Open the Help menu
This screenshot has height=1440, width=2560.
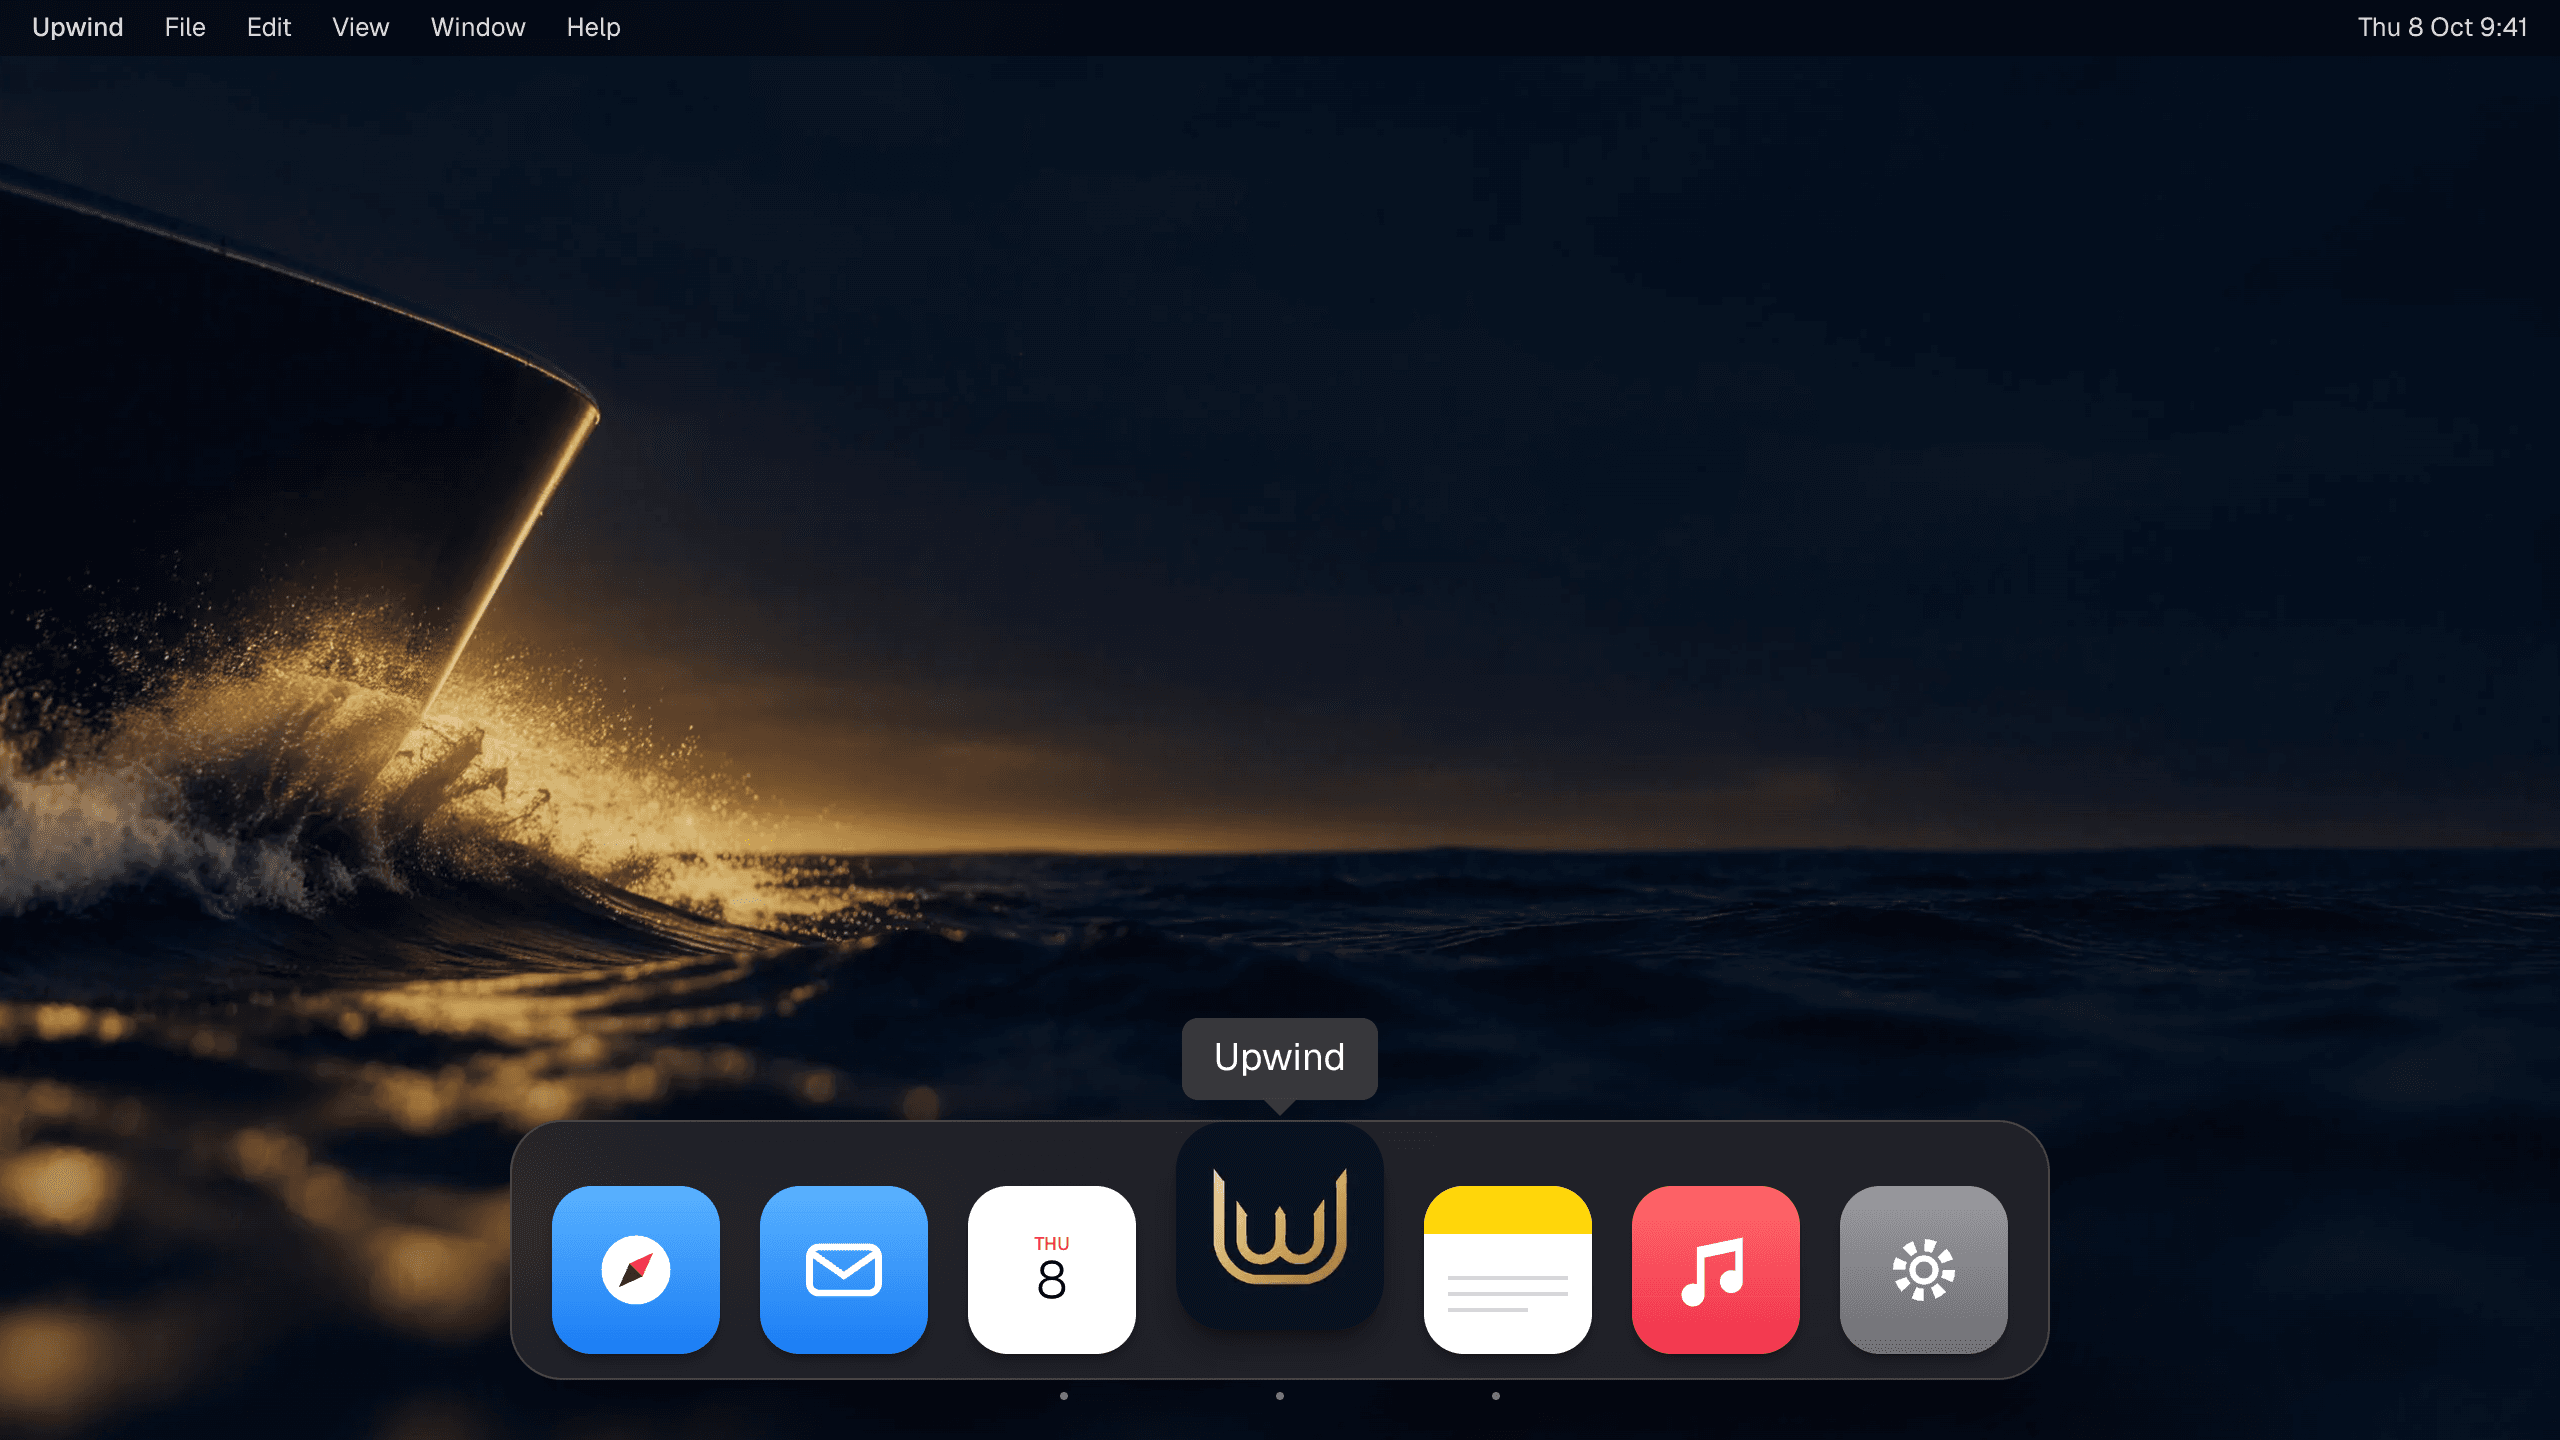[594, 27]
